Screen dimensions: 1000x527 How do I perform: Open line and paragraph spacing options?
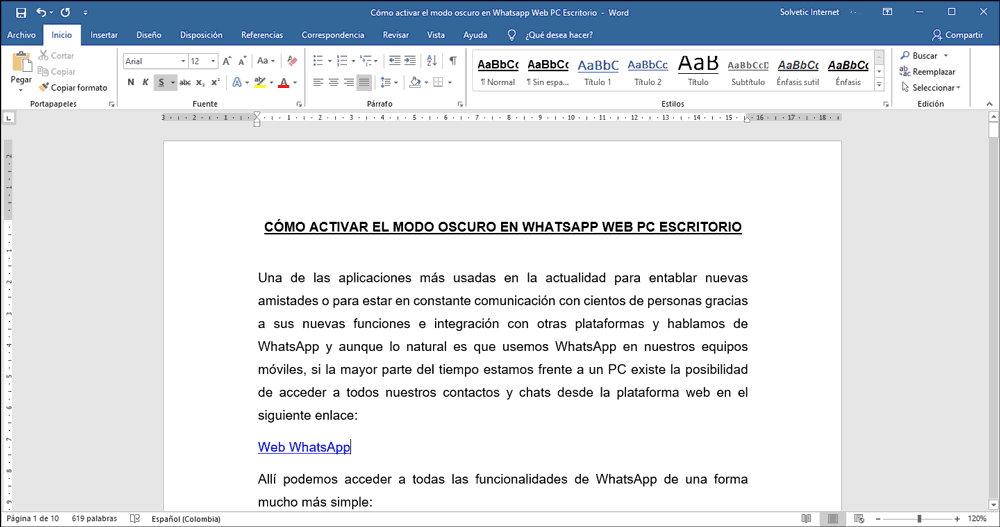(388, 82)
